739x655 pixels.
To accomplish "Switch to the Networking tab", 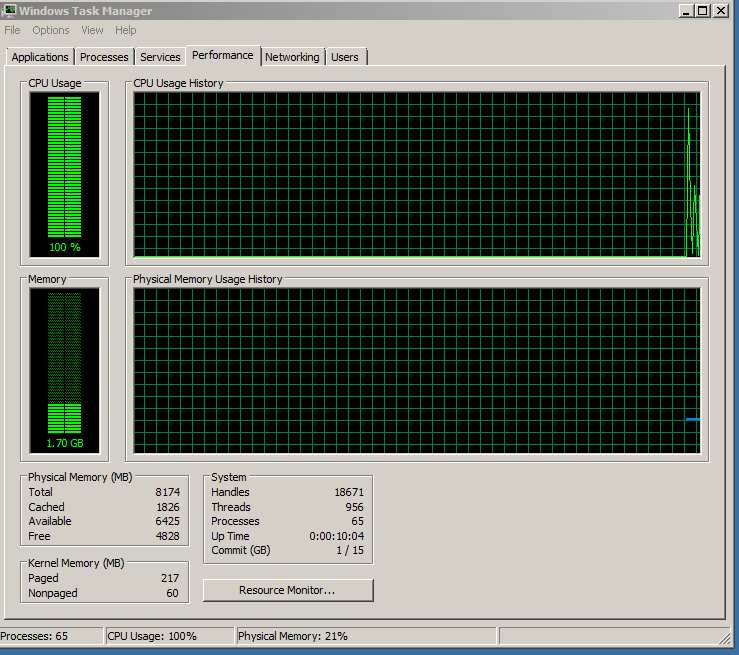I will click(x=292, y=57).
